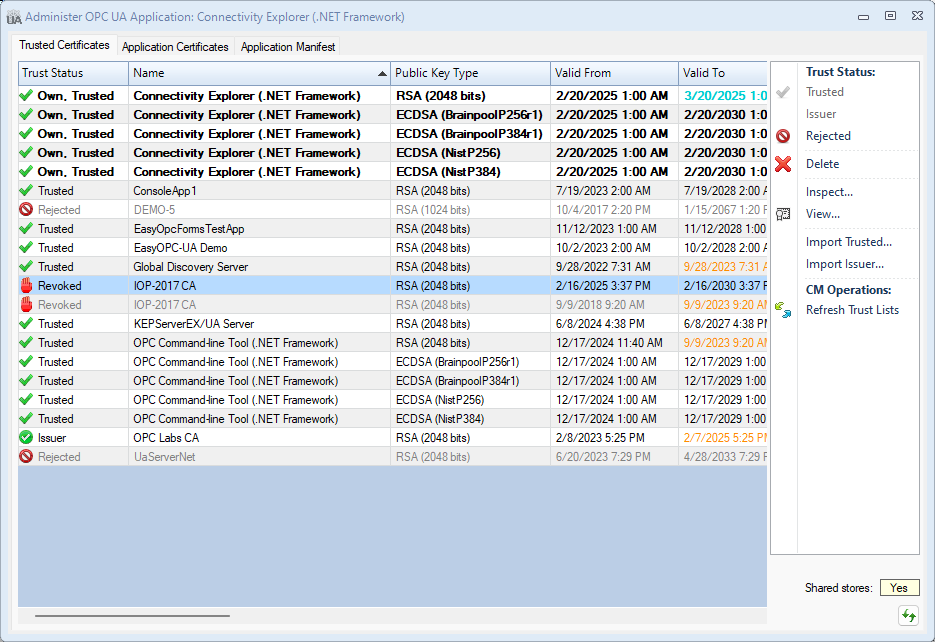Toggle Shared stores from Yes to No

899,587
